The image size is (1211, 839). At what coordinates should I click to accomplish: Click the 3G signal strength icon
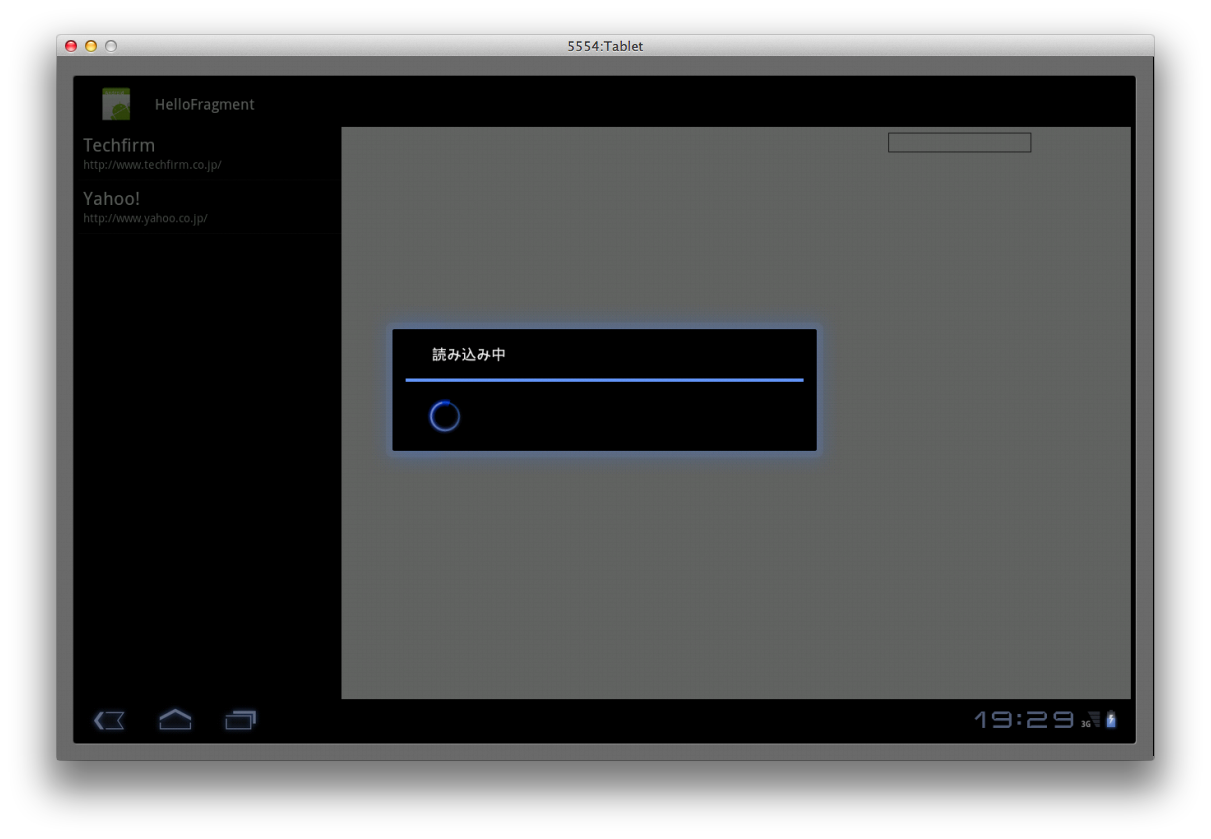[x=1091, y=720]
